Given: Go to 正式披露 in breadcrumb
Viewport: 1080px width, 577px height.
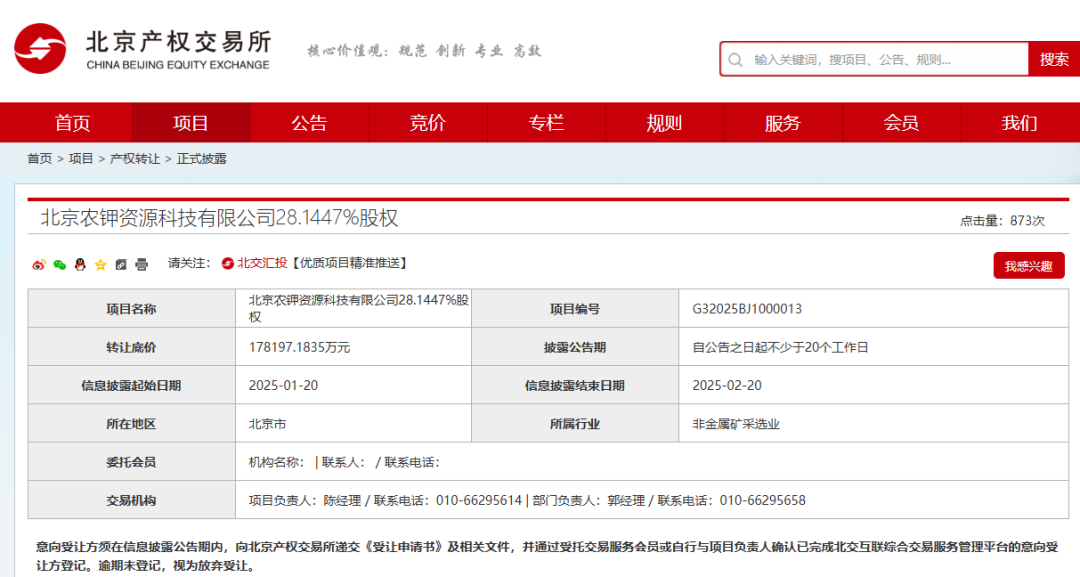Looking at the screenshot, I should pos(202,159).
